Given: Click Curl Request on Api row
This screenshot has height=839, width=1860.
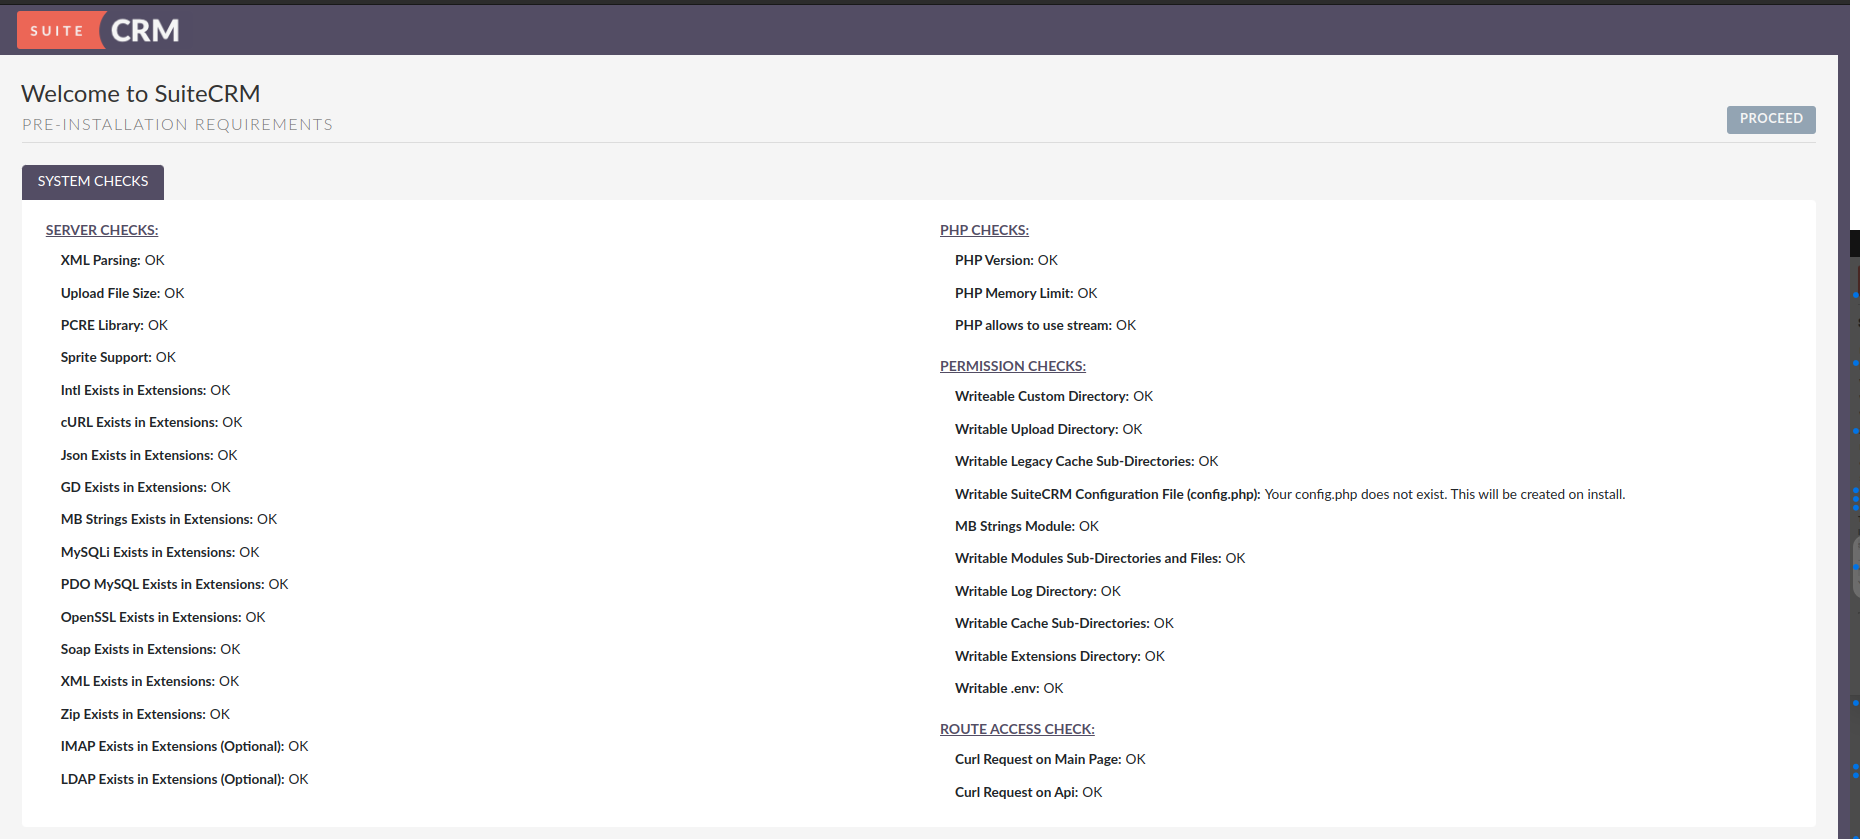Looking at the screenshot, I should (x=1028, y=792).
